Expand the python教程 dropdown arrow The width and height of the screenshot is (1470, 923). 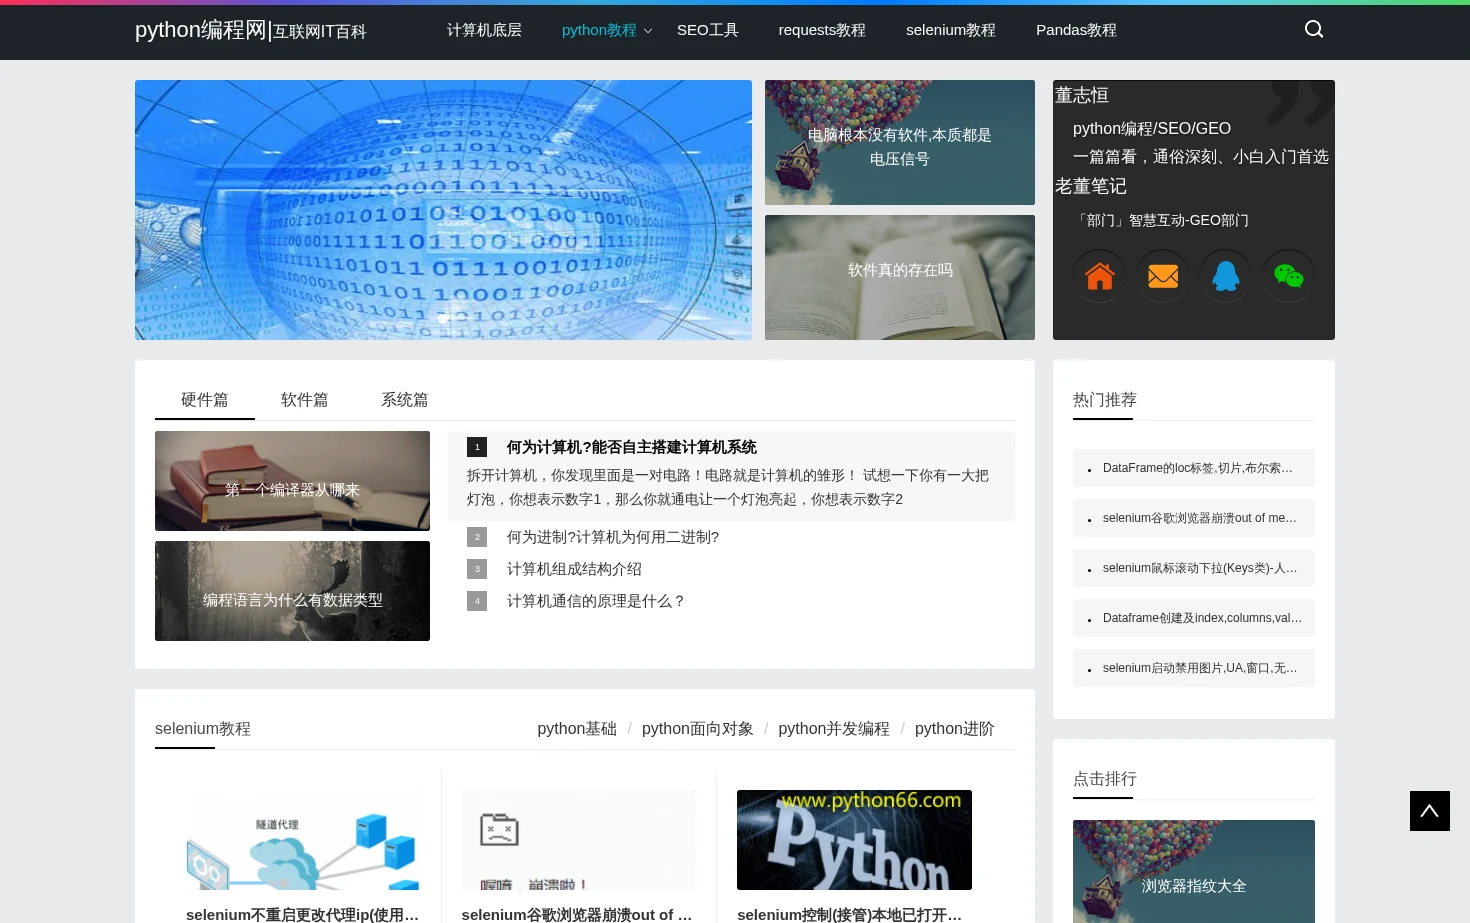648,31
